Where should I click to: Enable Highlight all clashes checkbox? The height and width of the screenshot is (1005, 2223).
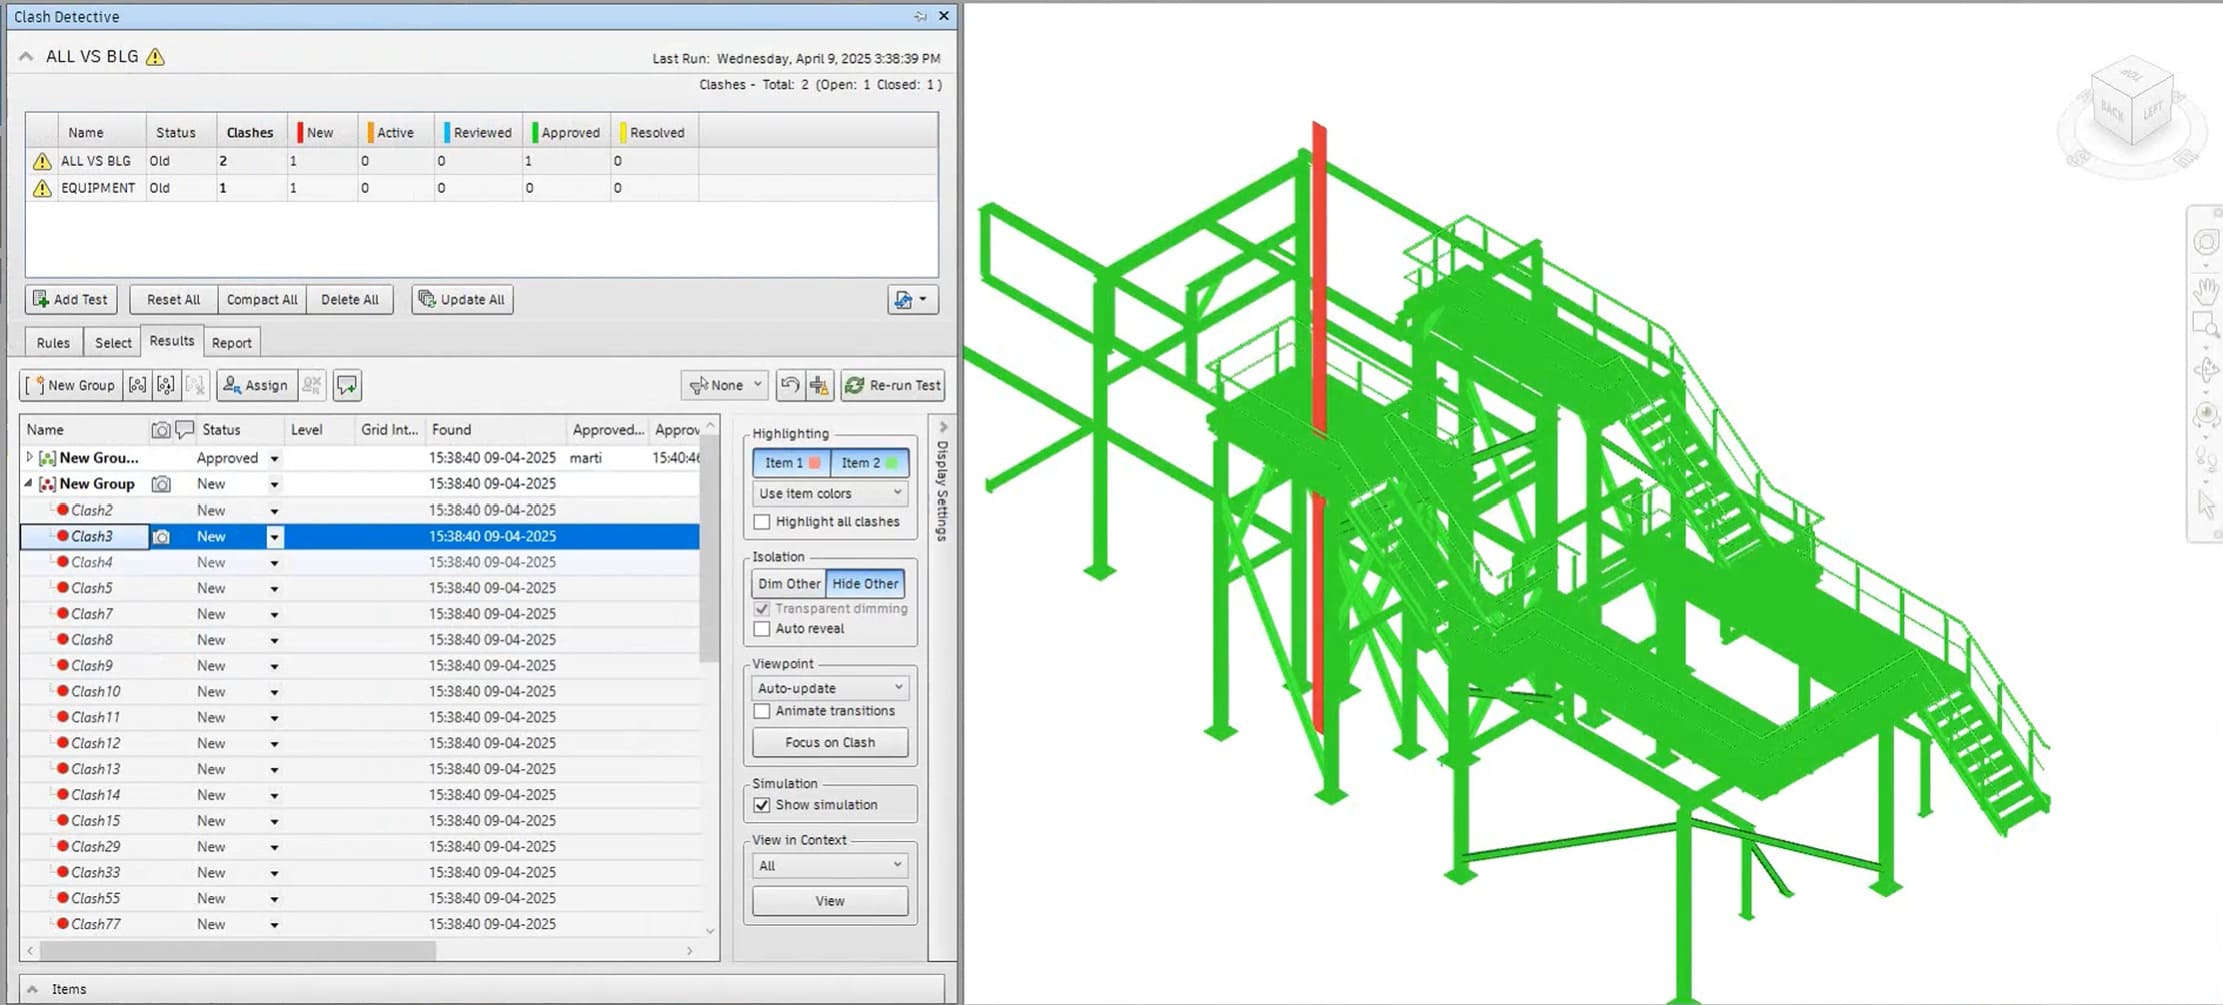[762, 522]
